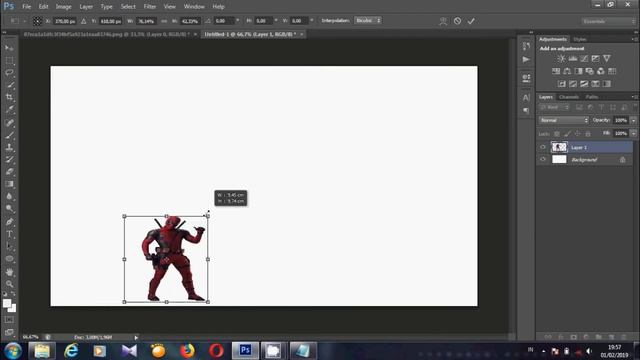
Task: Select the Clone Stamp tool
Action: (9, 147)
